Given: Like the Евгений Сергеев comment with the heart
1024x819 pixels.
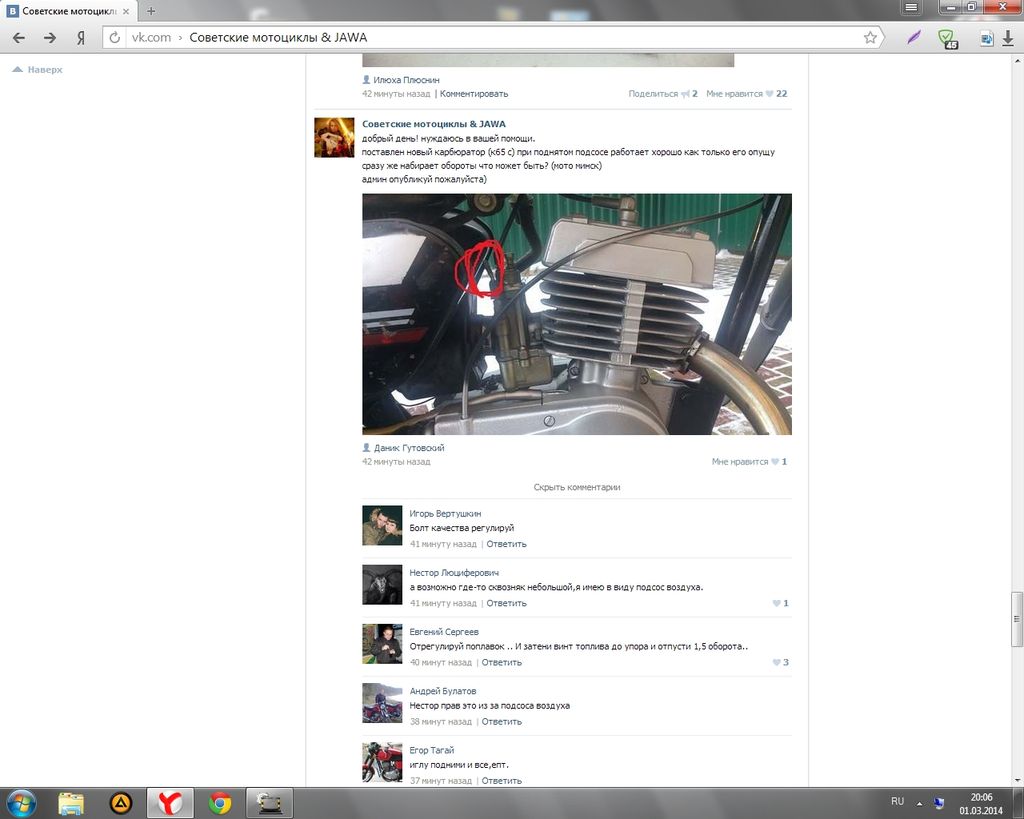Looking at the screenshot, I should (x=777, y=662).
